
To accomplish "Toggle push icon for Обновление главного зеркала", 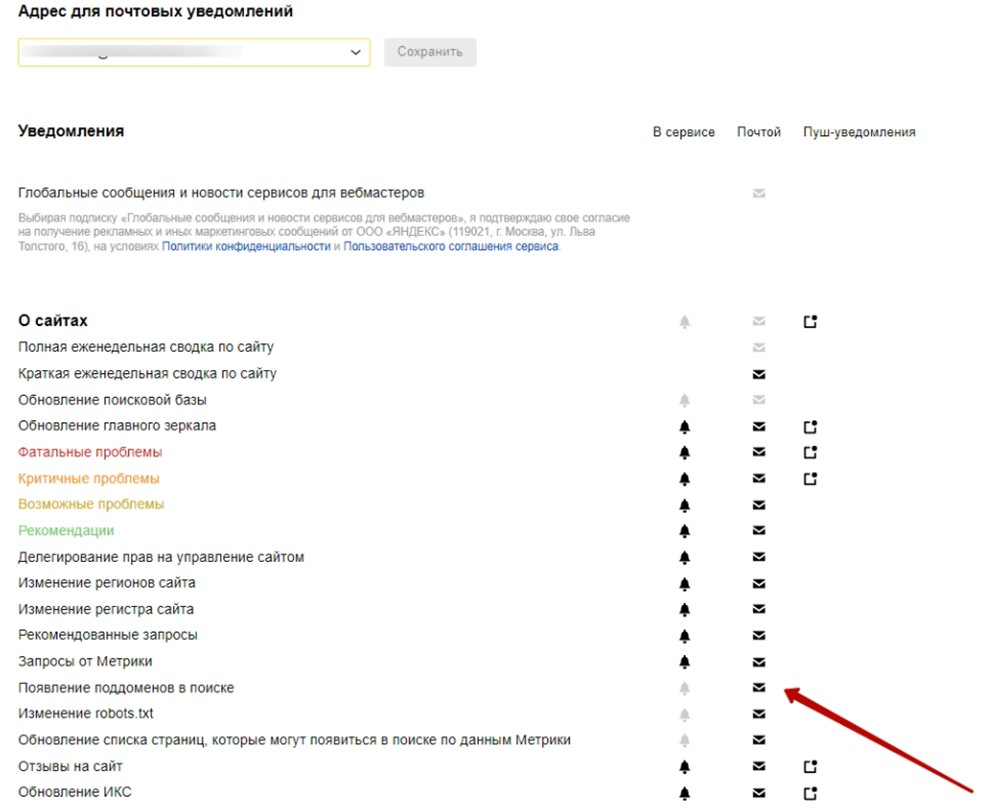I will click(810, 426).
